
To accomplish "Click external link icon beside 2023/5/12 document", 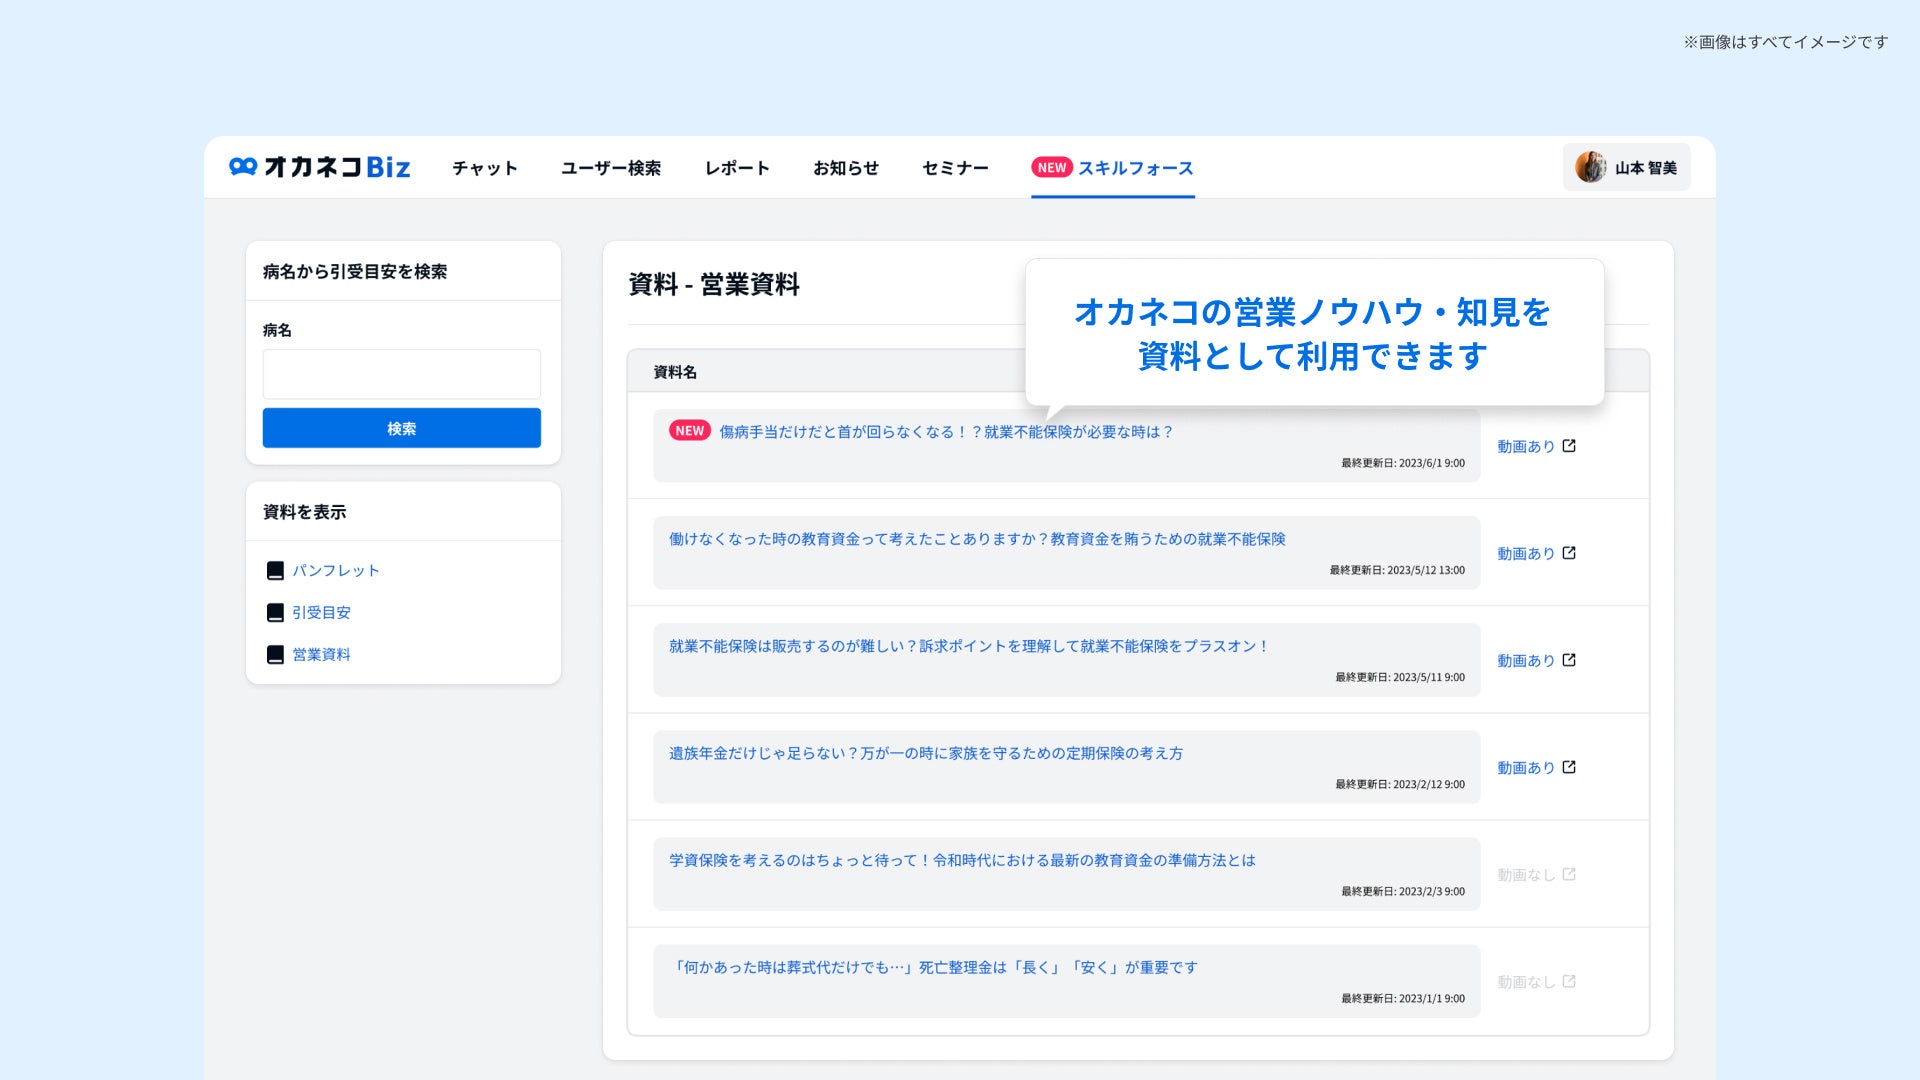I will tap(1569, 553).
